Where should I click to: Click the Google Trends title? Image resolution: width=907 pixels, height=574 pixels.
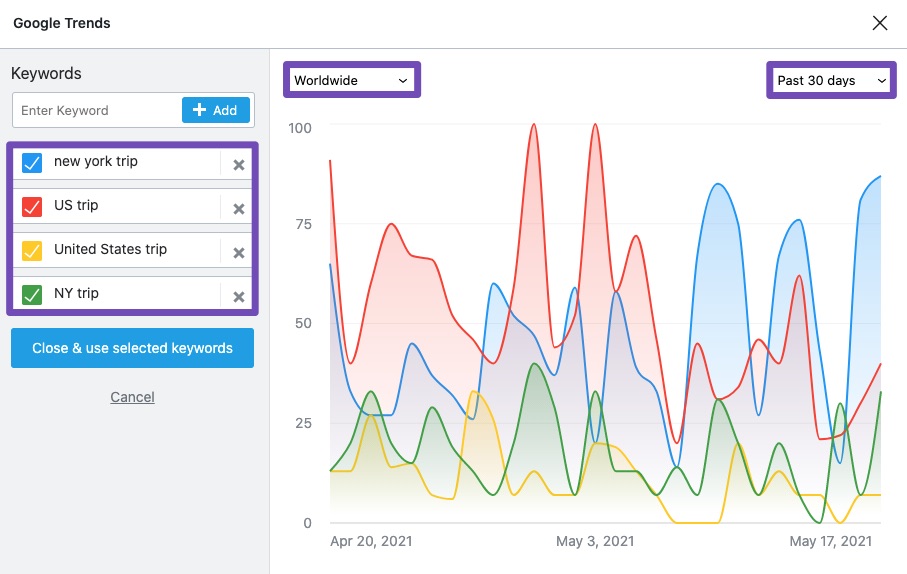tap(62, 23)
